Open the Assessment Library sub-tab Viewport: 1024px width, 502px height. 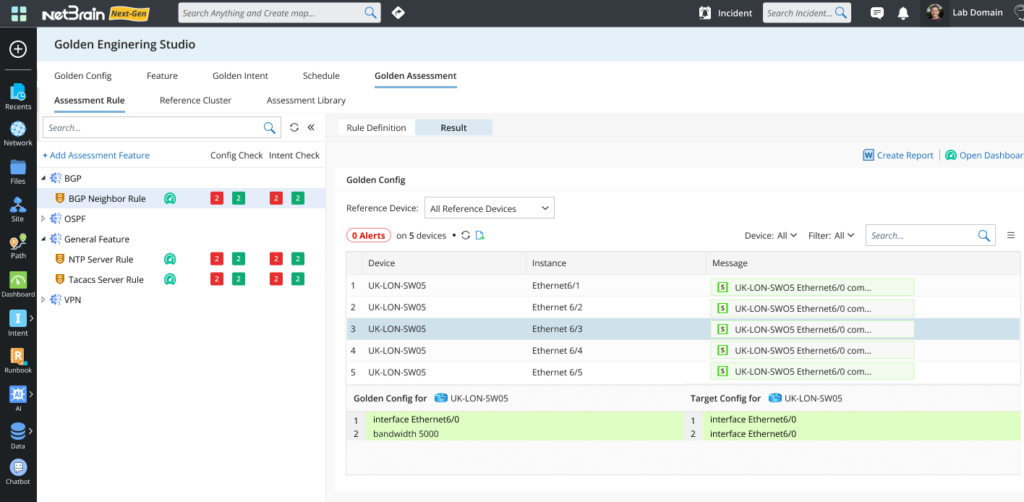point(306,101)
